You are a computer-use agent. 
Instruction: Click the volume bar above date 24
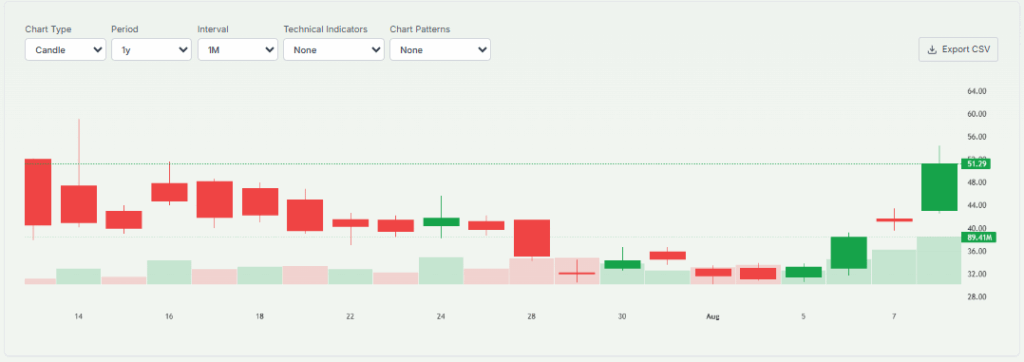441,271
